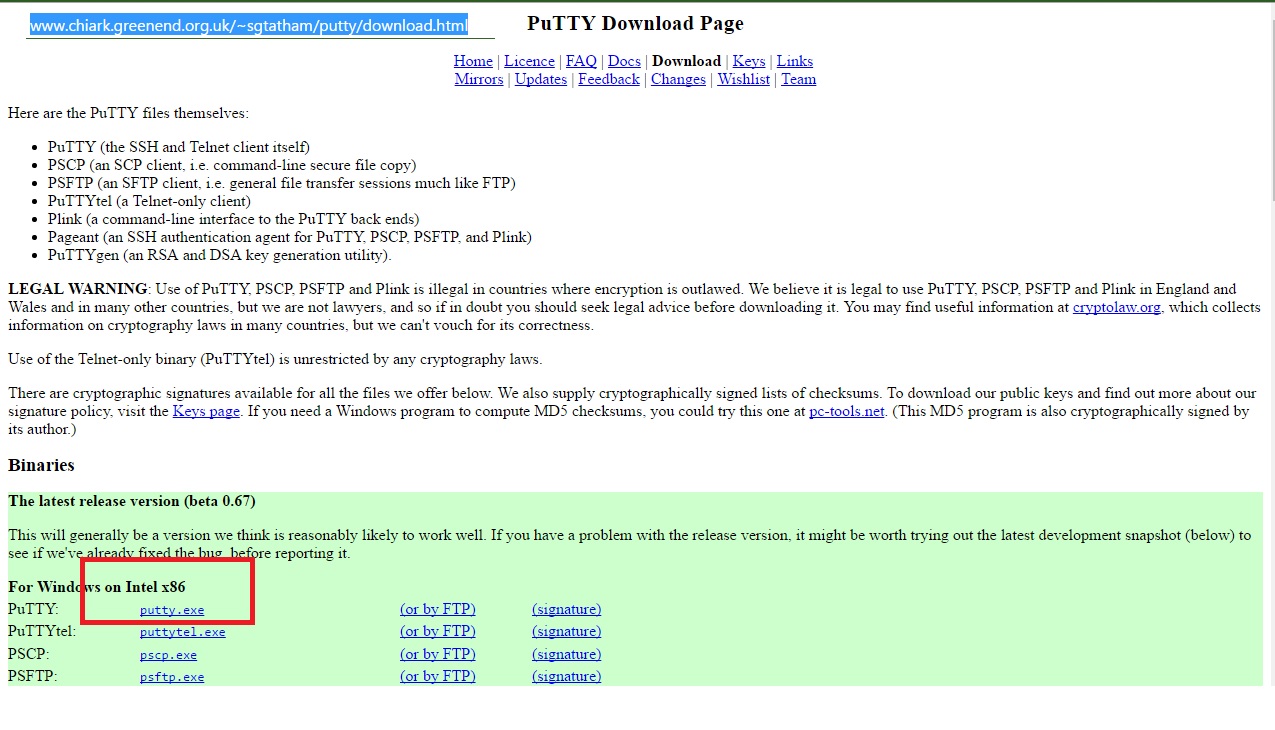Visit the Team link
Screen dimensions: 1275x730
click(799, 79)
